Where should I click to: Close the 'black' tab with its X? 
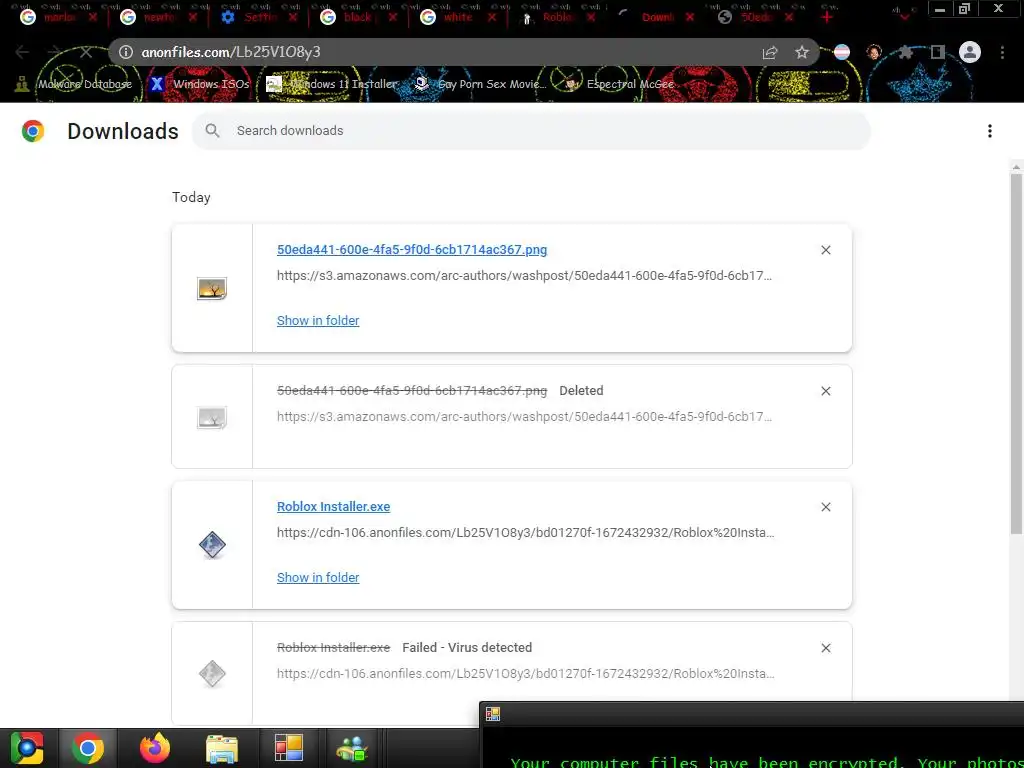point(392,18)
